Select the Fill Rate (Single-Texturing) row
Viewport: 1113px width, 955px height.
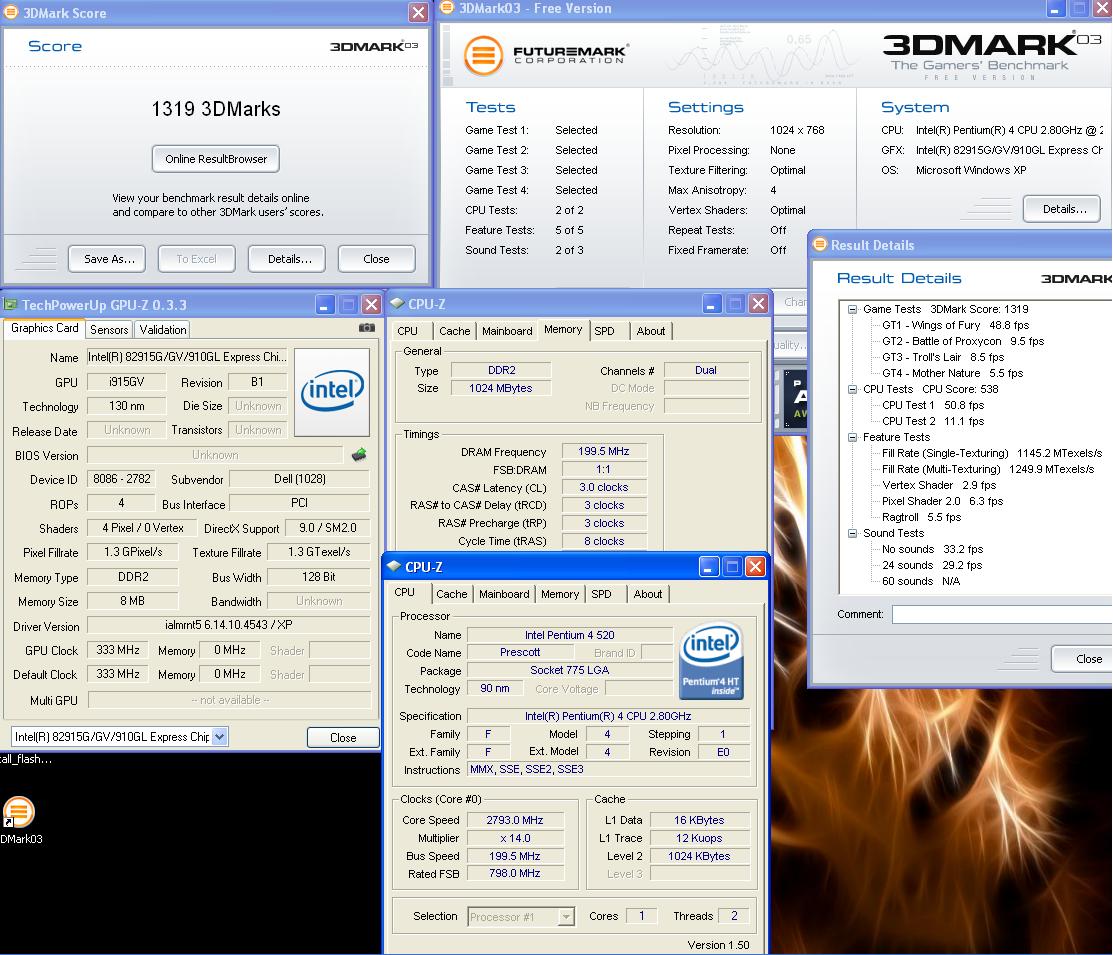click(x=992, y=453)
